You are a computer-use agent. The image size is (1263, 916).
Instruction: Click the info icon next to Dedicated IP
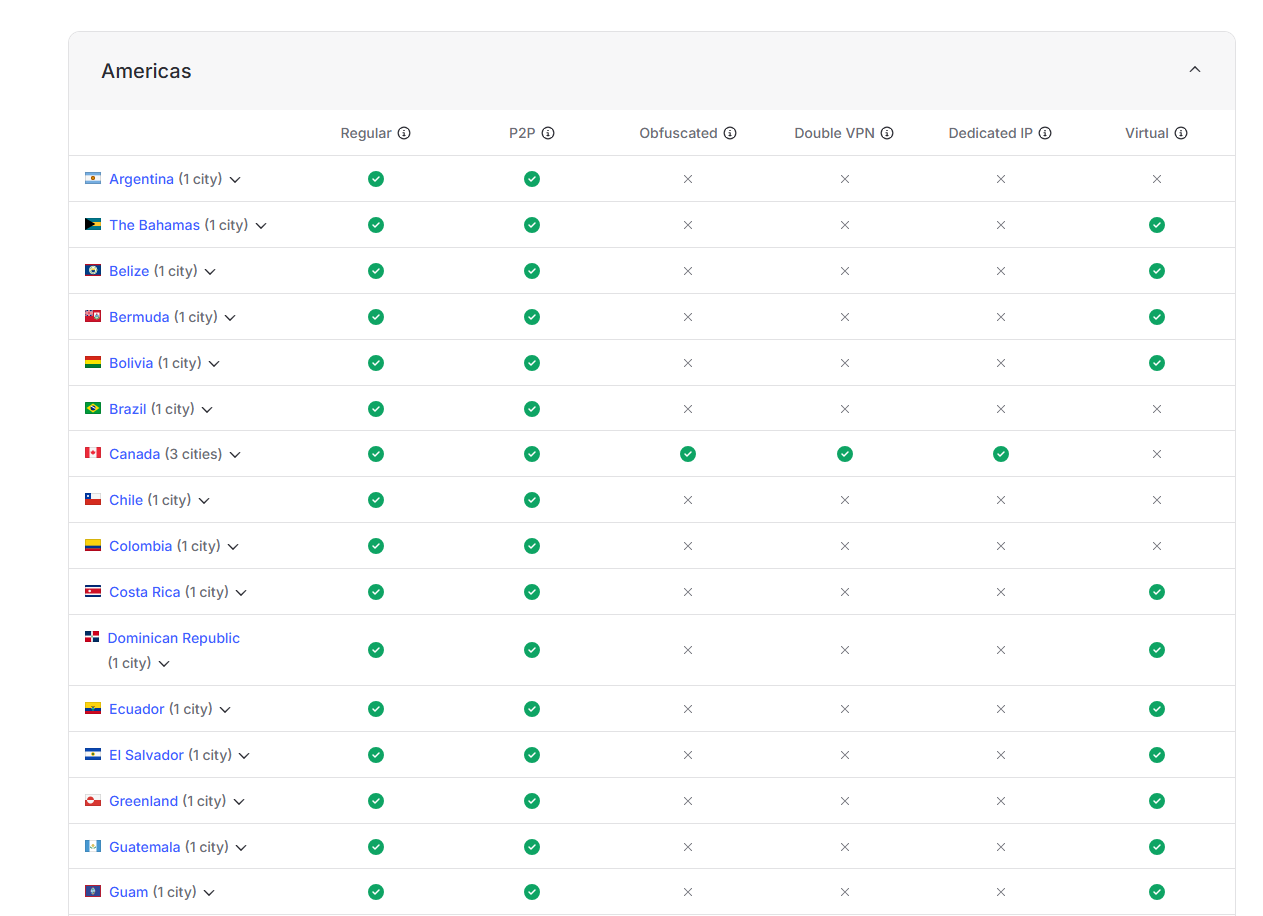1045,133
